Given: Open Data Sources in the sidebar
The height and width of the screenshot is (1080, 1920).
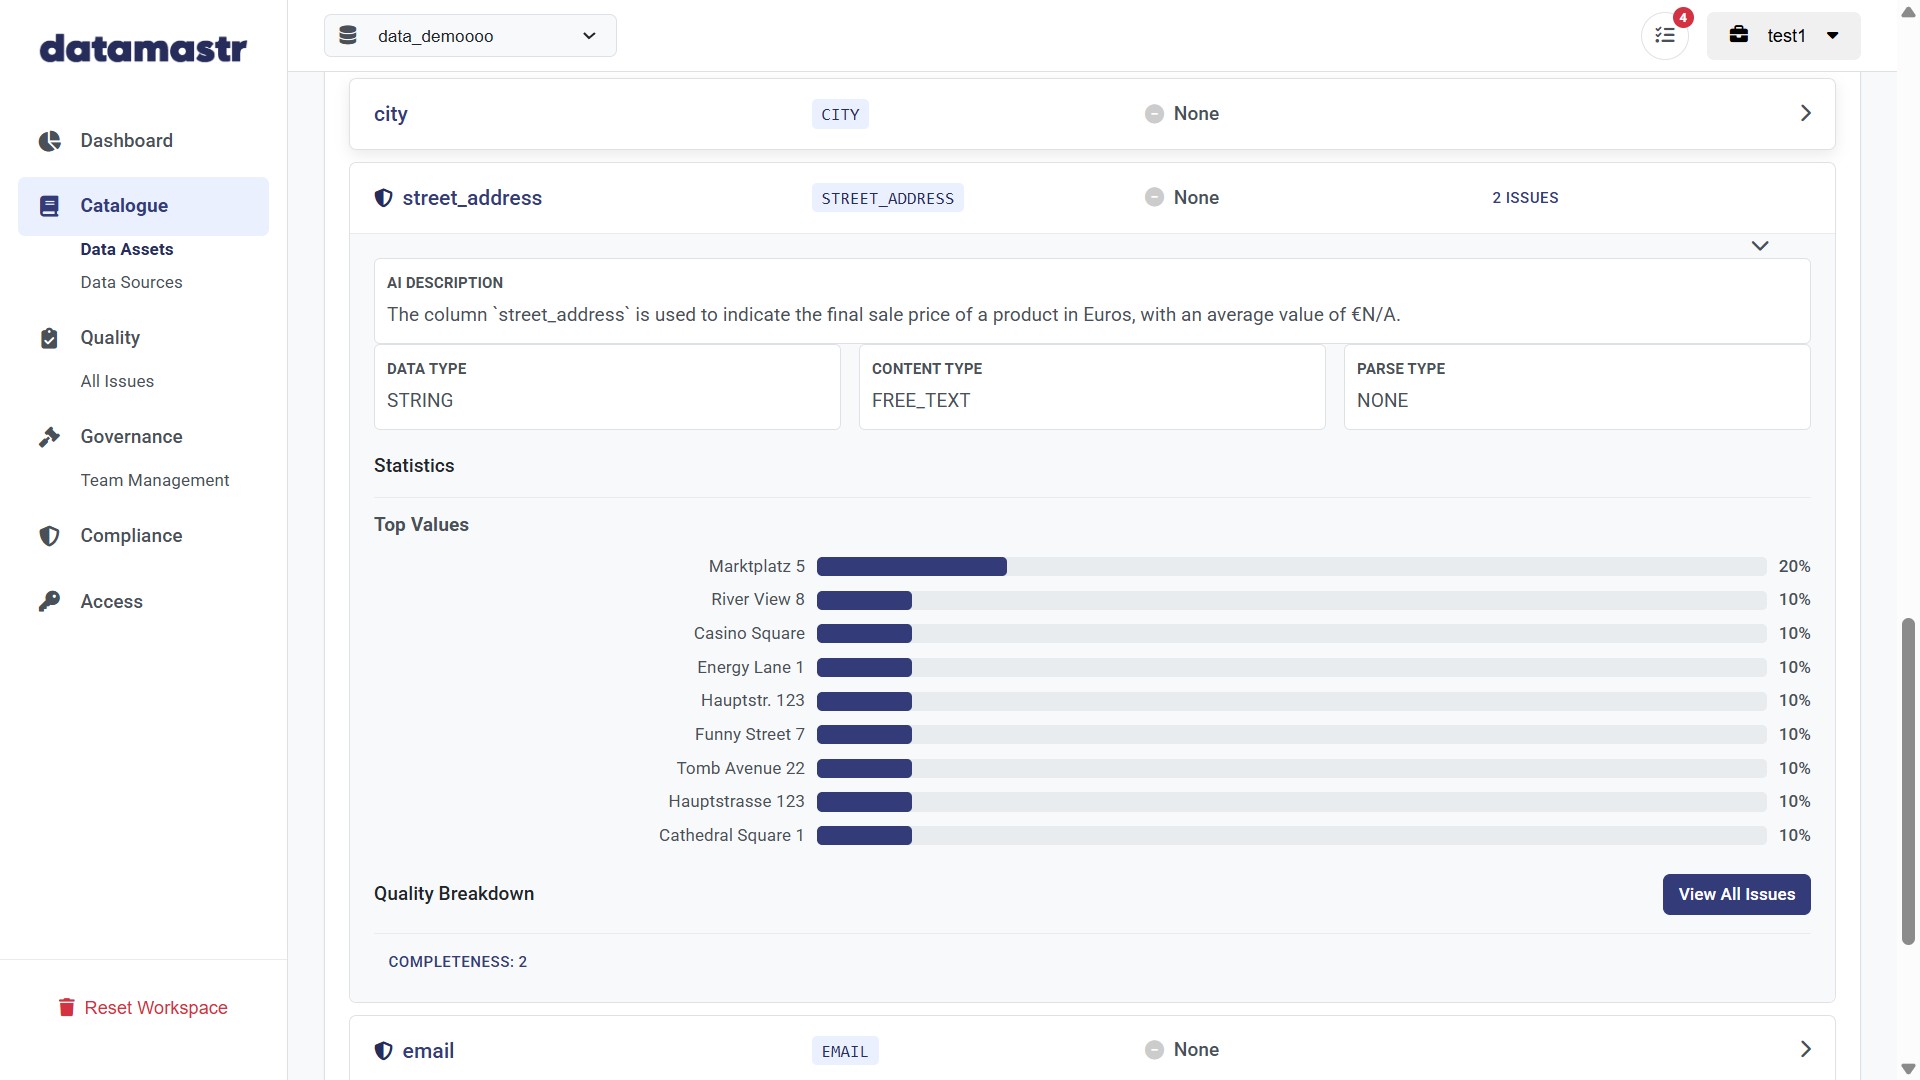Looking at the screenshot, I should [x=131, y=283].
